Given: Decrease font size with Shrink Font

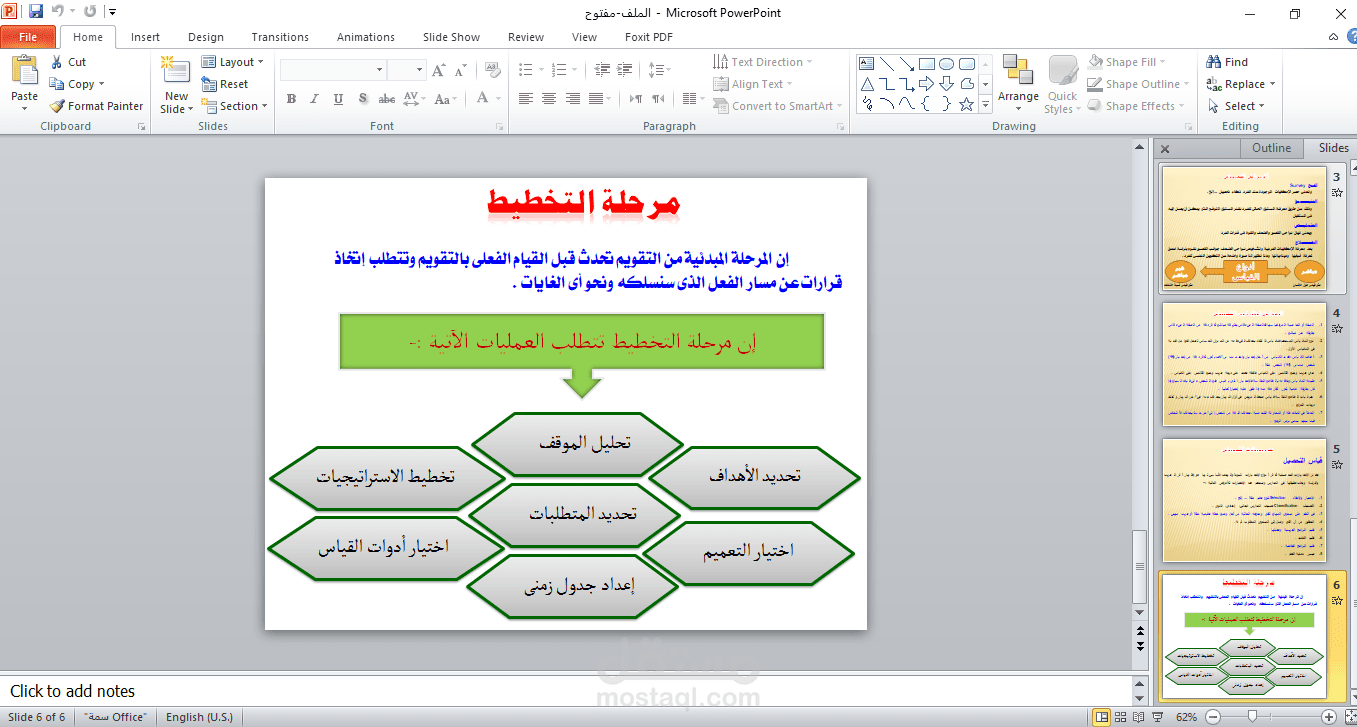Looking at the screenshot, I should (x=461, y=70).
